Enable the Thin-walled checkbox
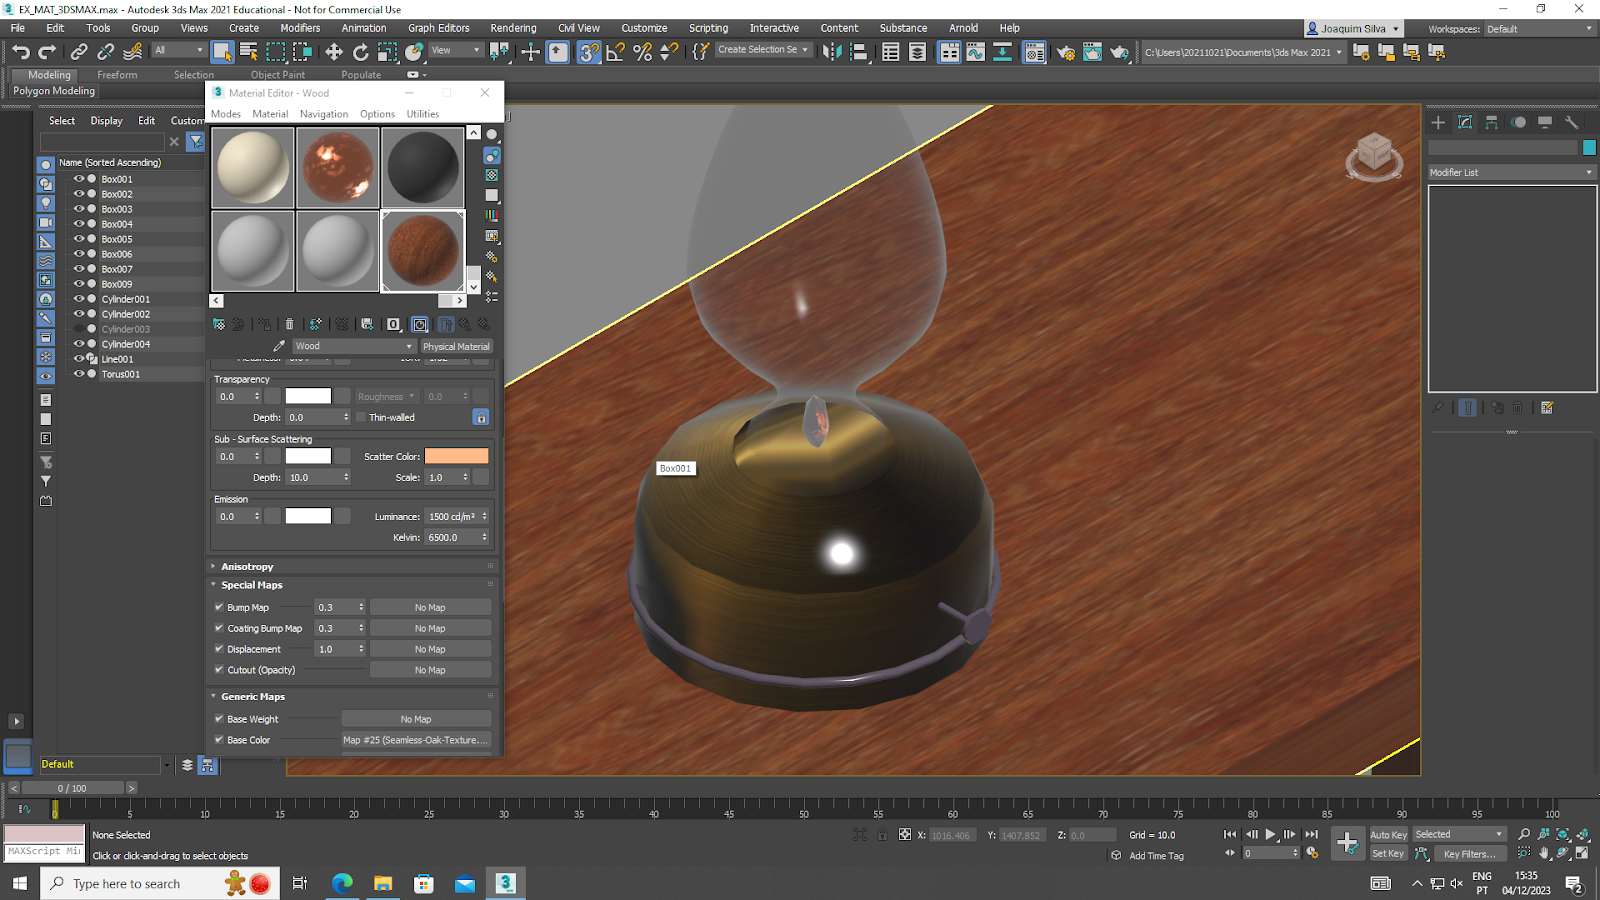The height and width of the screenshot is (900, 1600). [x=361, y=417]
